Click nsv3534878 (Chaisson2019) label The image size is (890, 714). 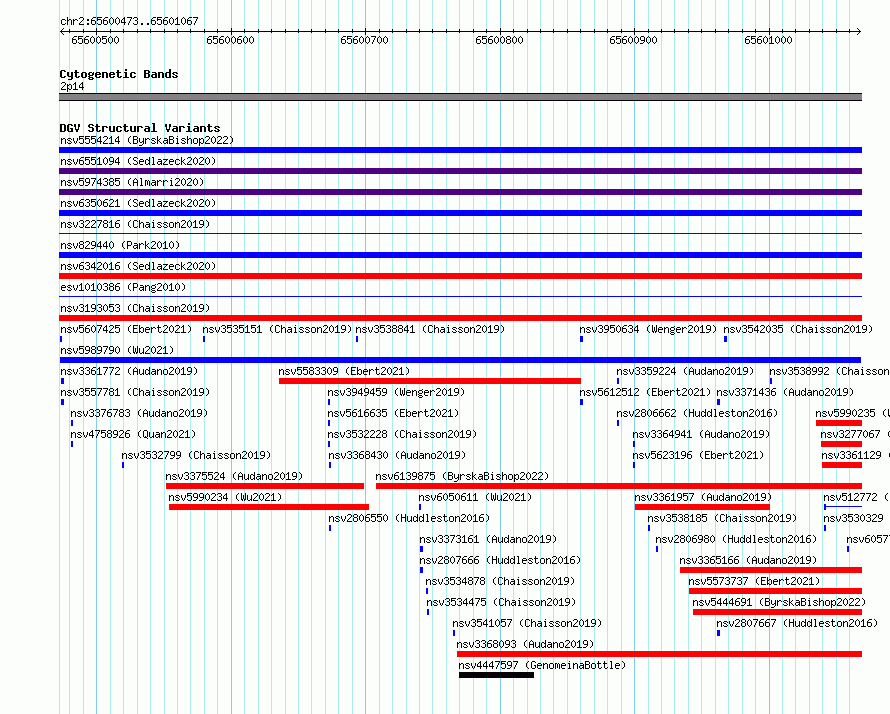[x=500, y=581]
